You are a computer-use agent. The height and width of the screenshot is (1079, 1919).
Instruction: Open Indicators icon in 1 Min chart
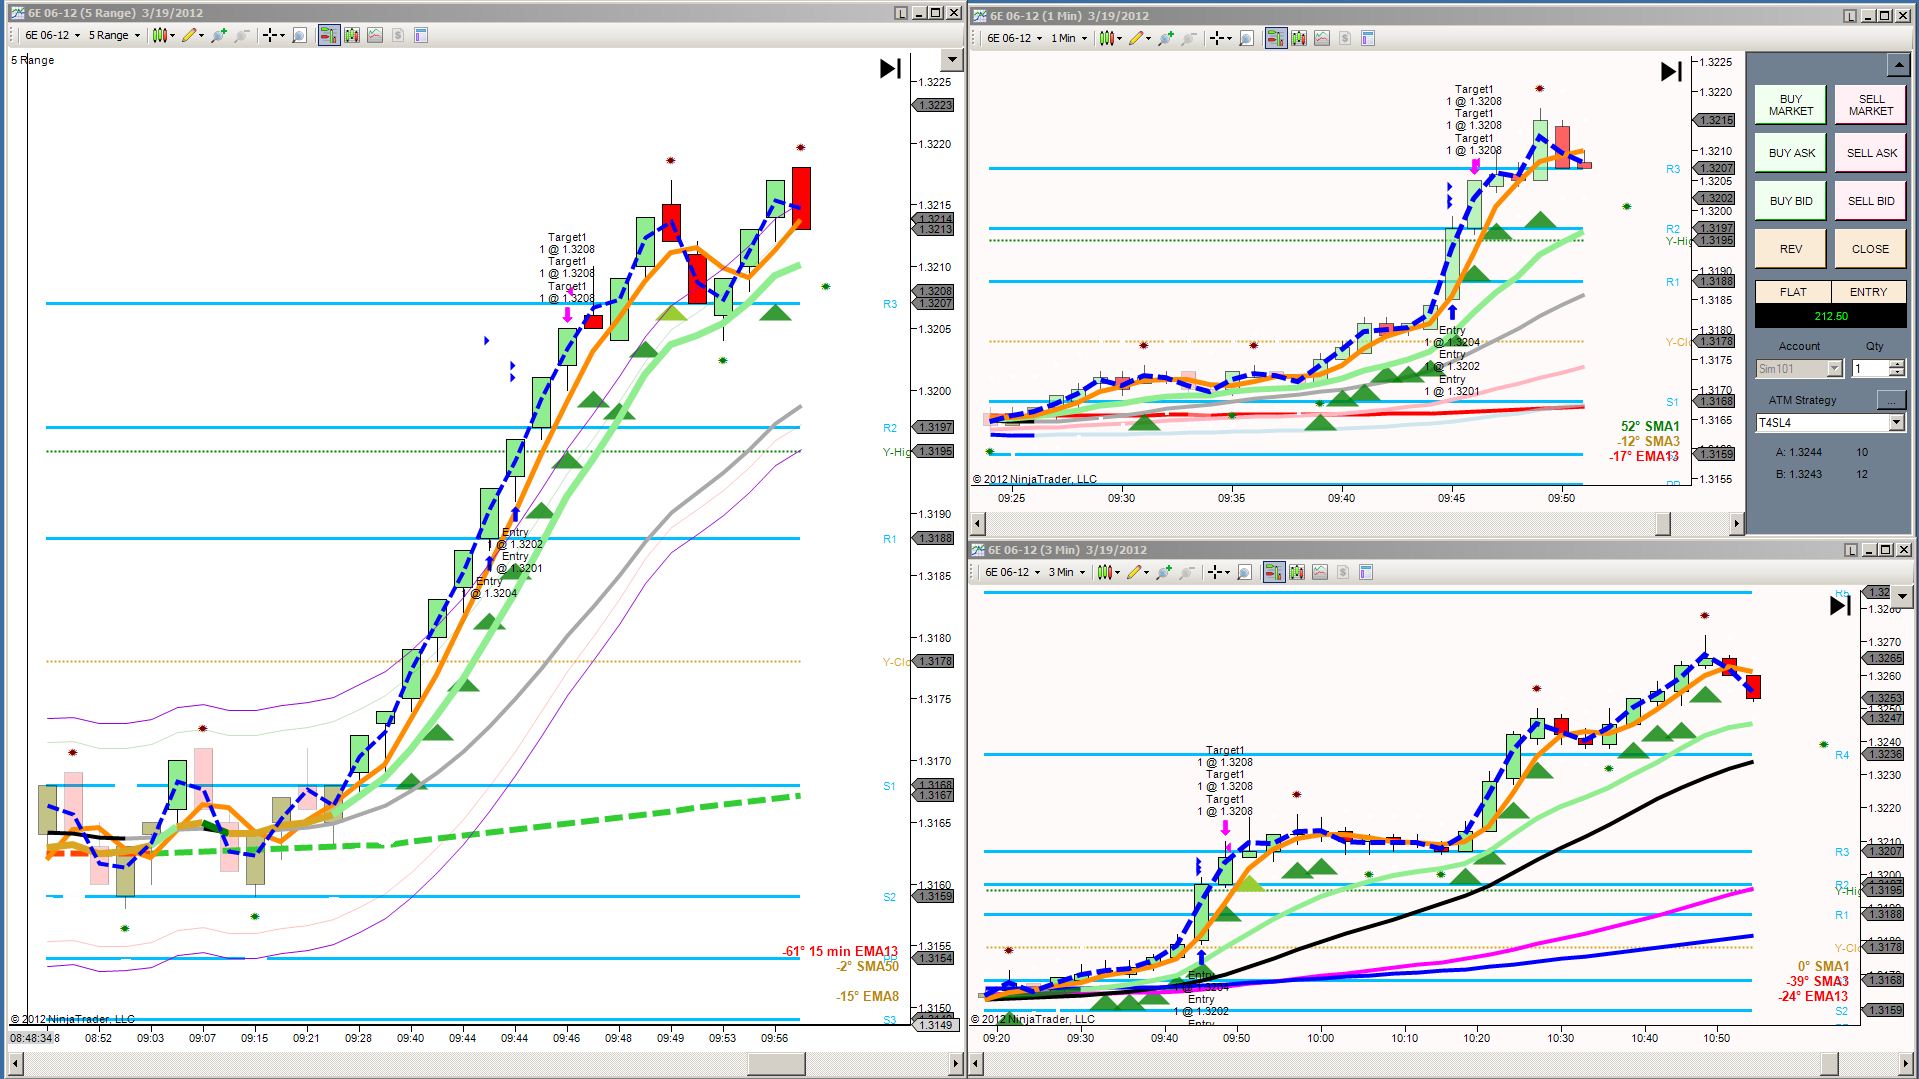(1322, 38)
